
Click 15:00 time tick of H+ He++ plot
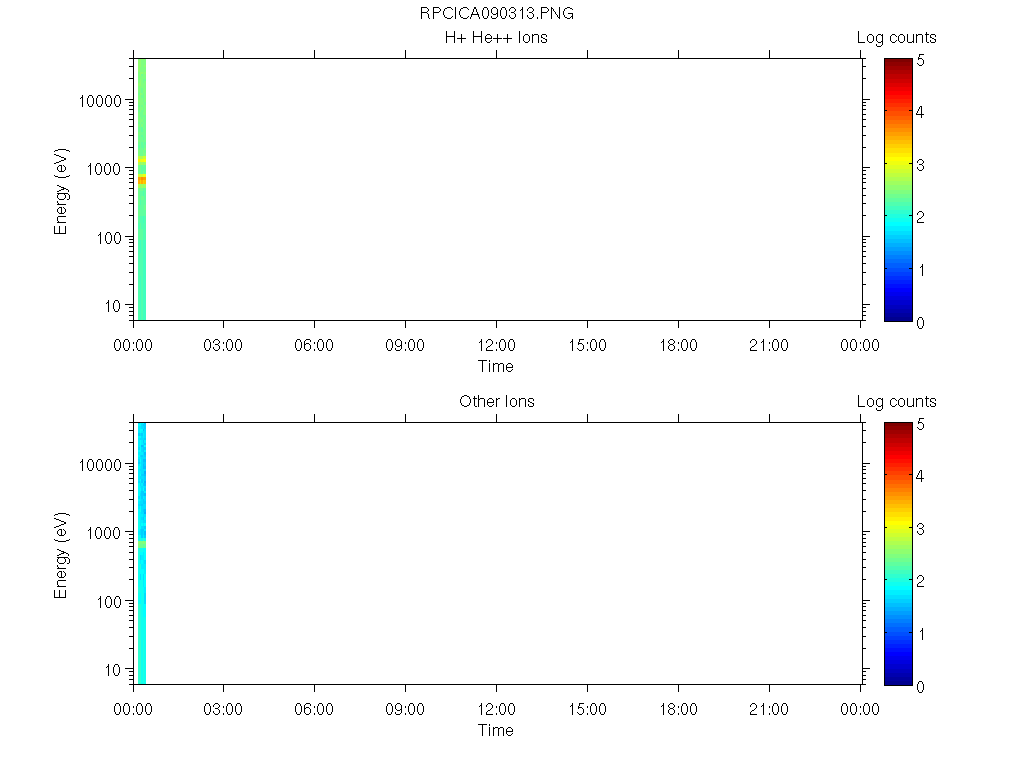587,345
